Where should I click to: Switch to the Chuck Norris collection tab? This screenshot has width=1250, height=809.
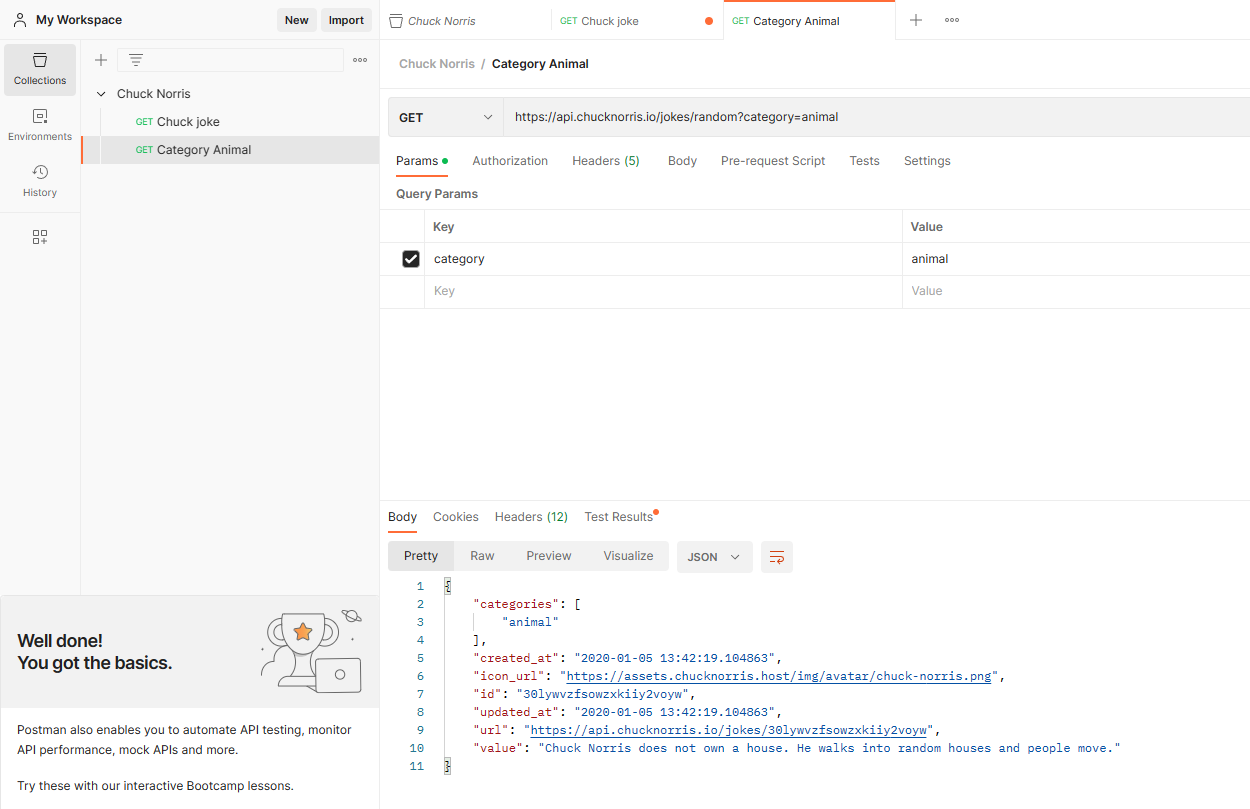(x=465, y=21)
